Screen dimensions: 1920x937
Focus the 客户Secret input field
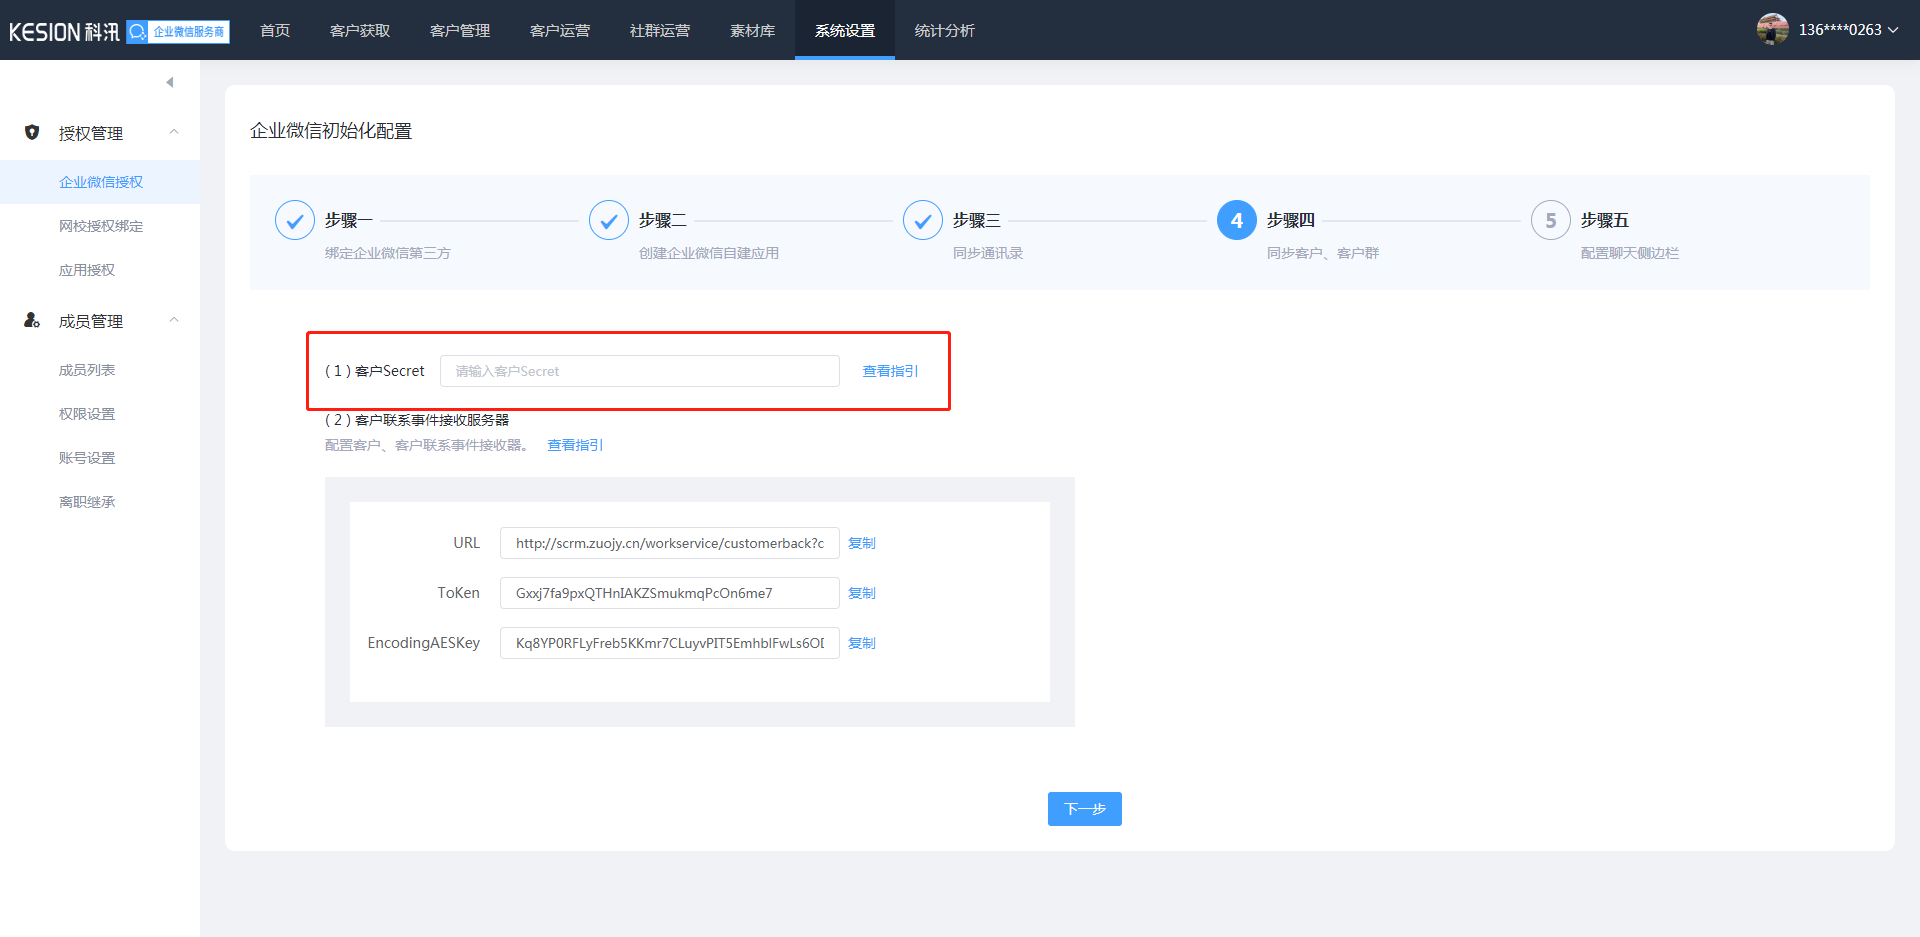click(x=640, y=371)
